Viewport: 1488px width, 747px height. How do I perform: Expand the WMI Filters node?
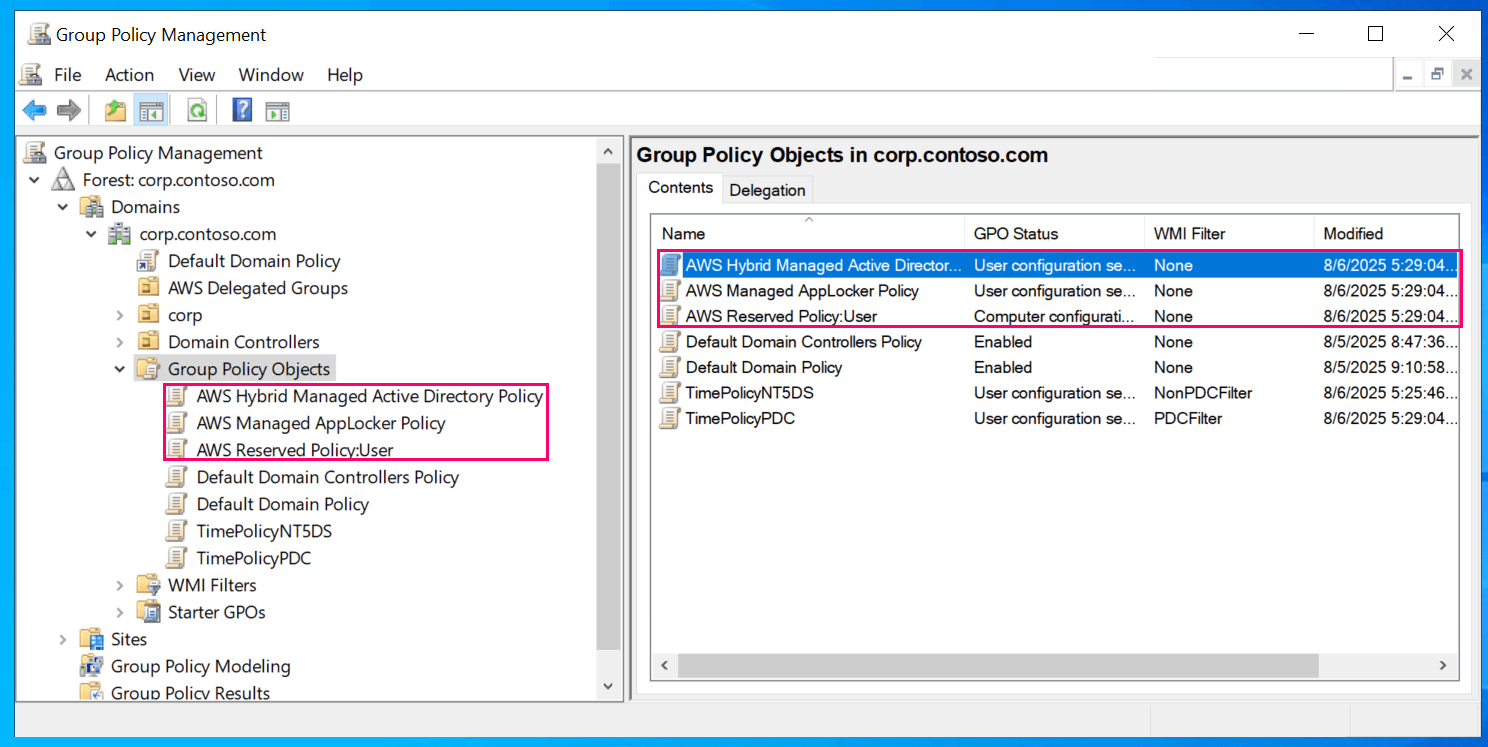click(x=120, y=585)
